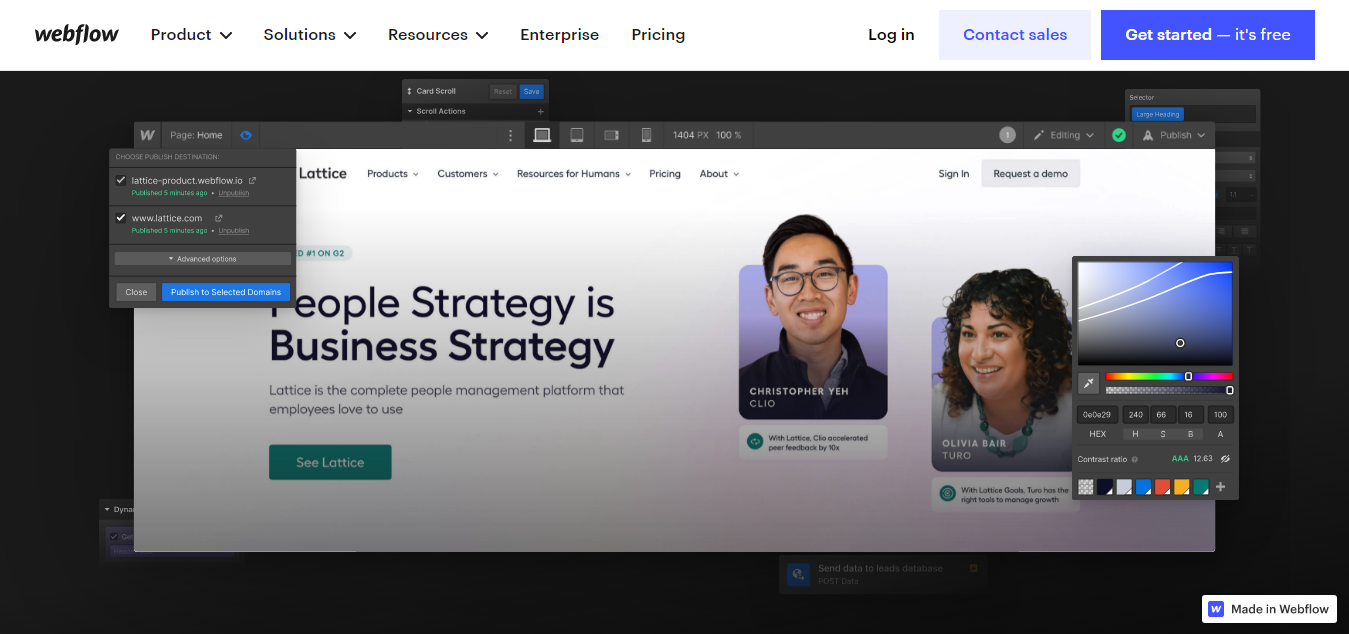This screenshot has width=1349, height=634.
Task: Open the Solutions dropdown menu
Action: pyautogui.click(x=310, y=35)
